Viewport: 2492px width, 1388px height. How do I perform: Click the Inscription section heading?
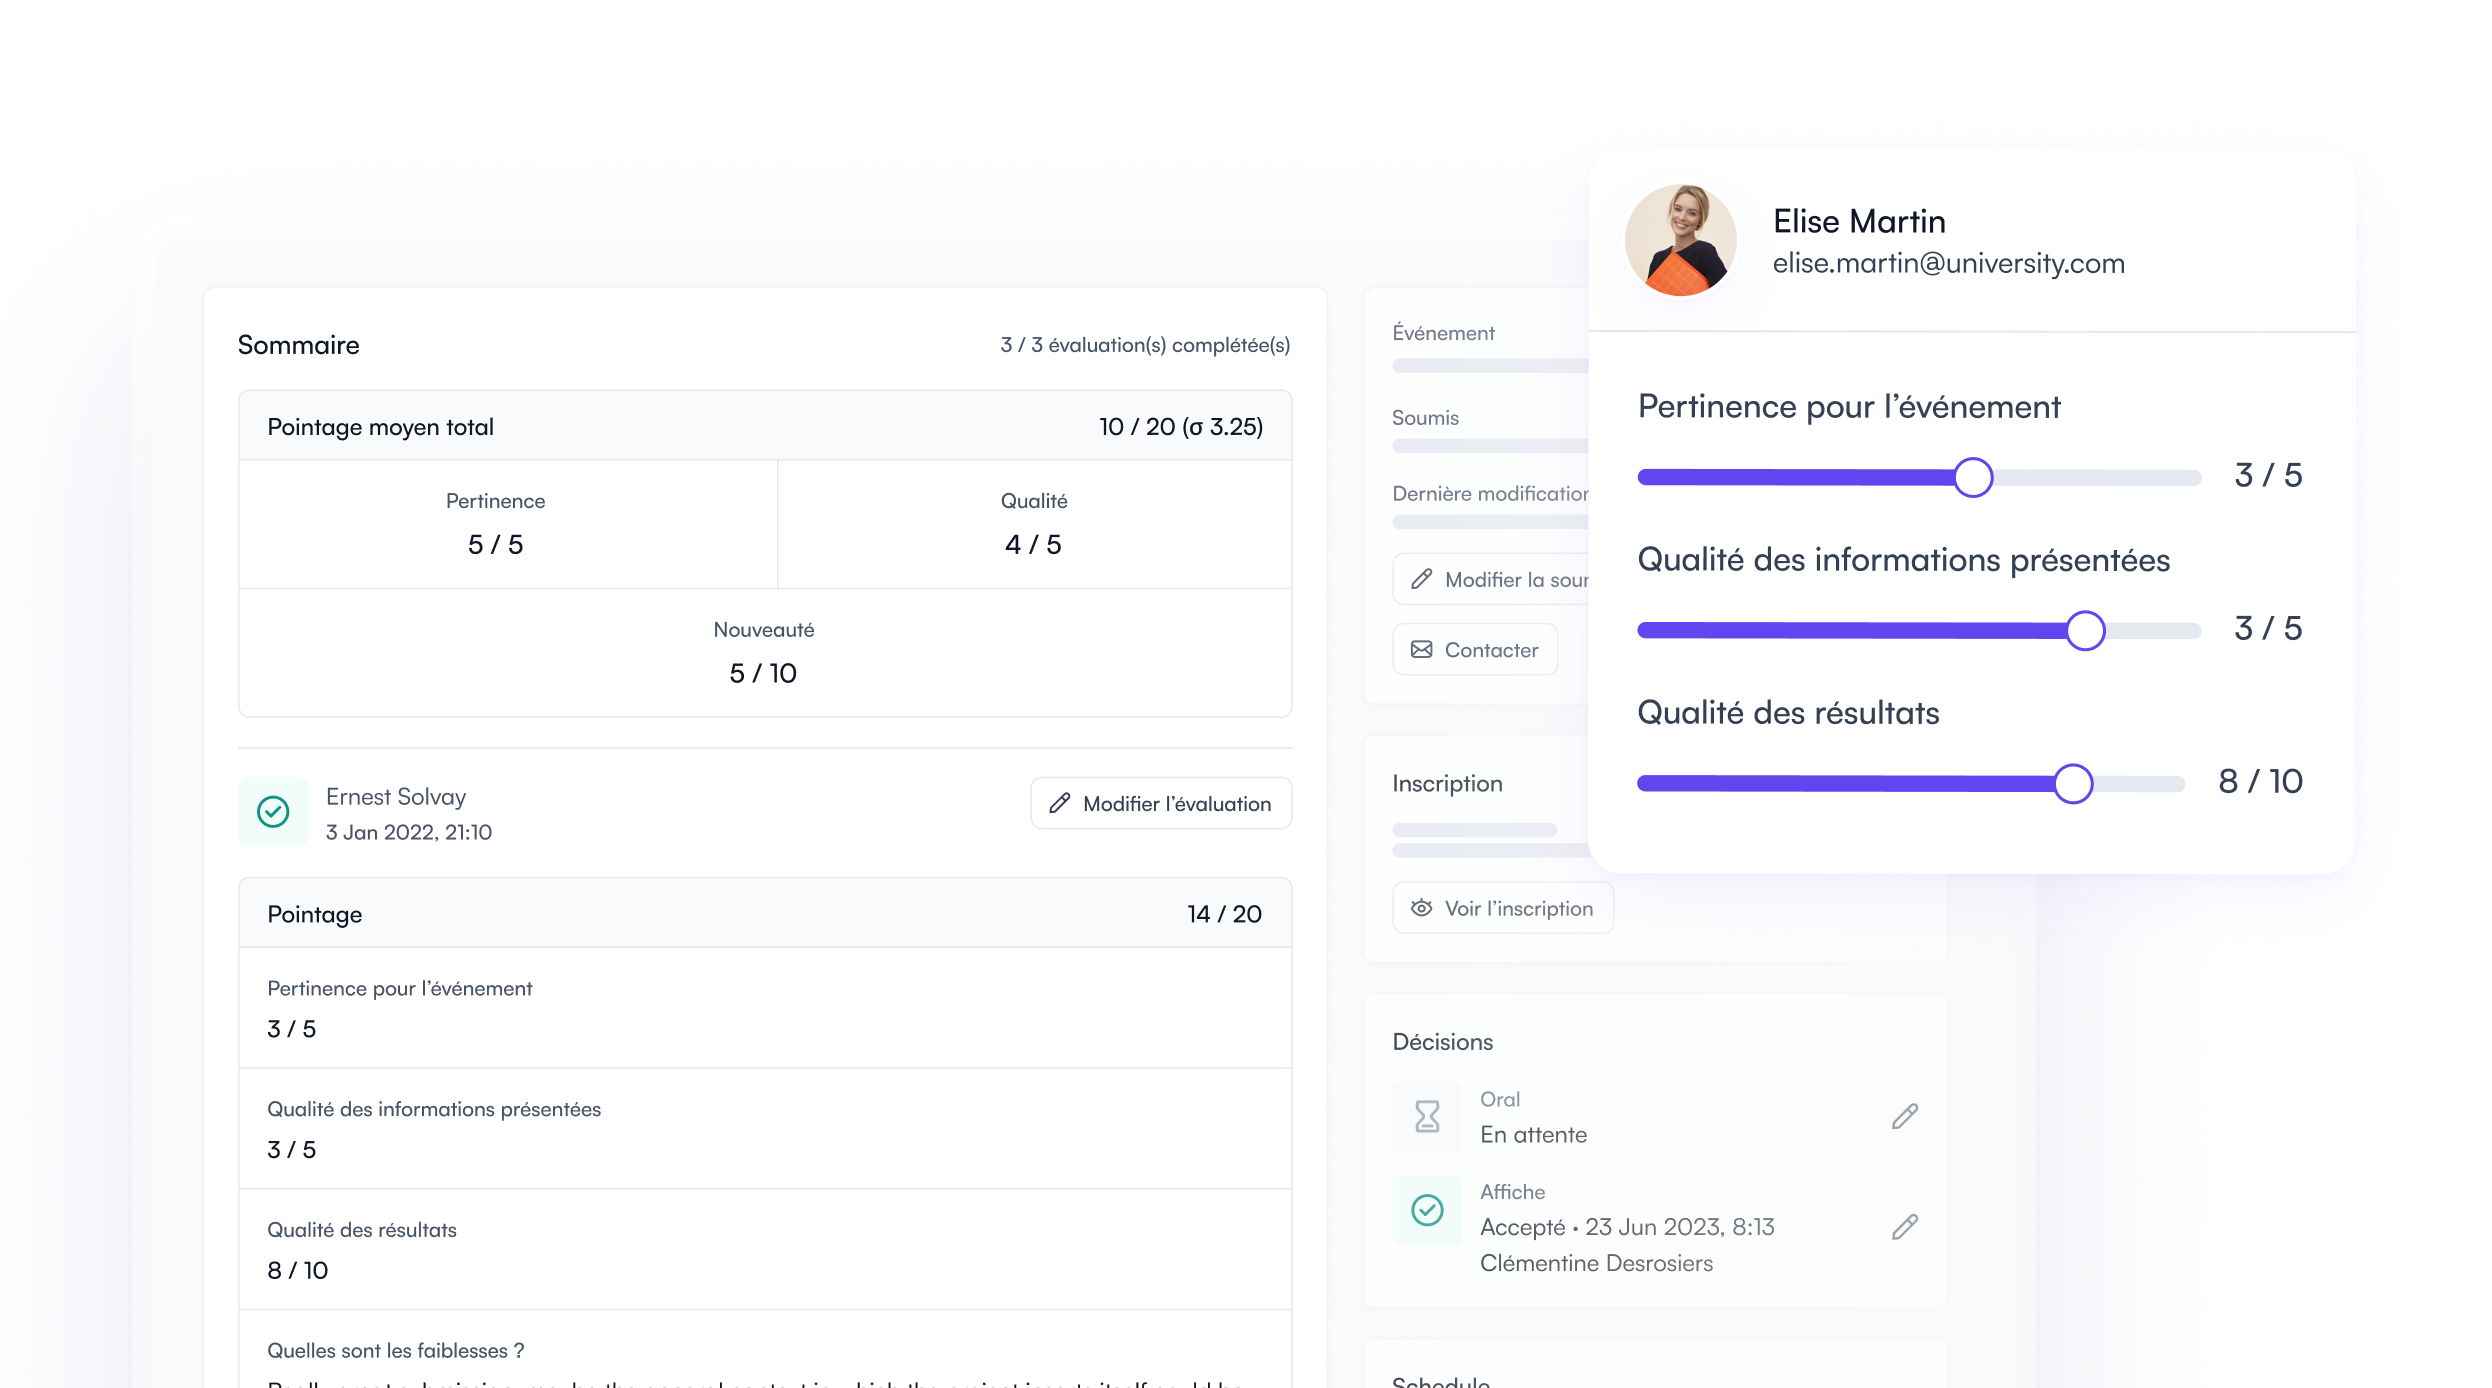(x=1447, y=784)
